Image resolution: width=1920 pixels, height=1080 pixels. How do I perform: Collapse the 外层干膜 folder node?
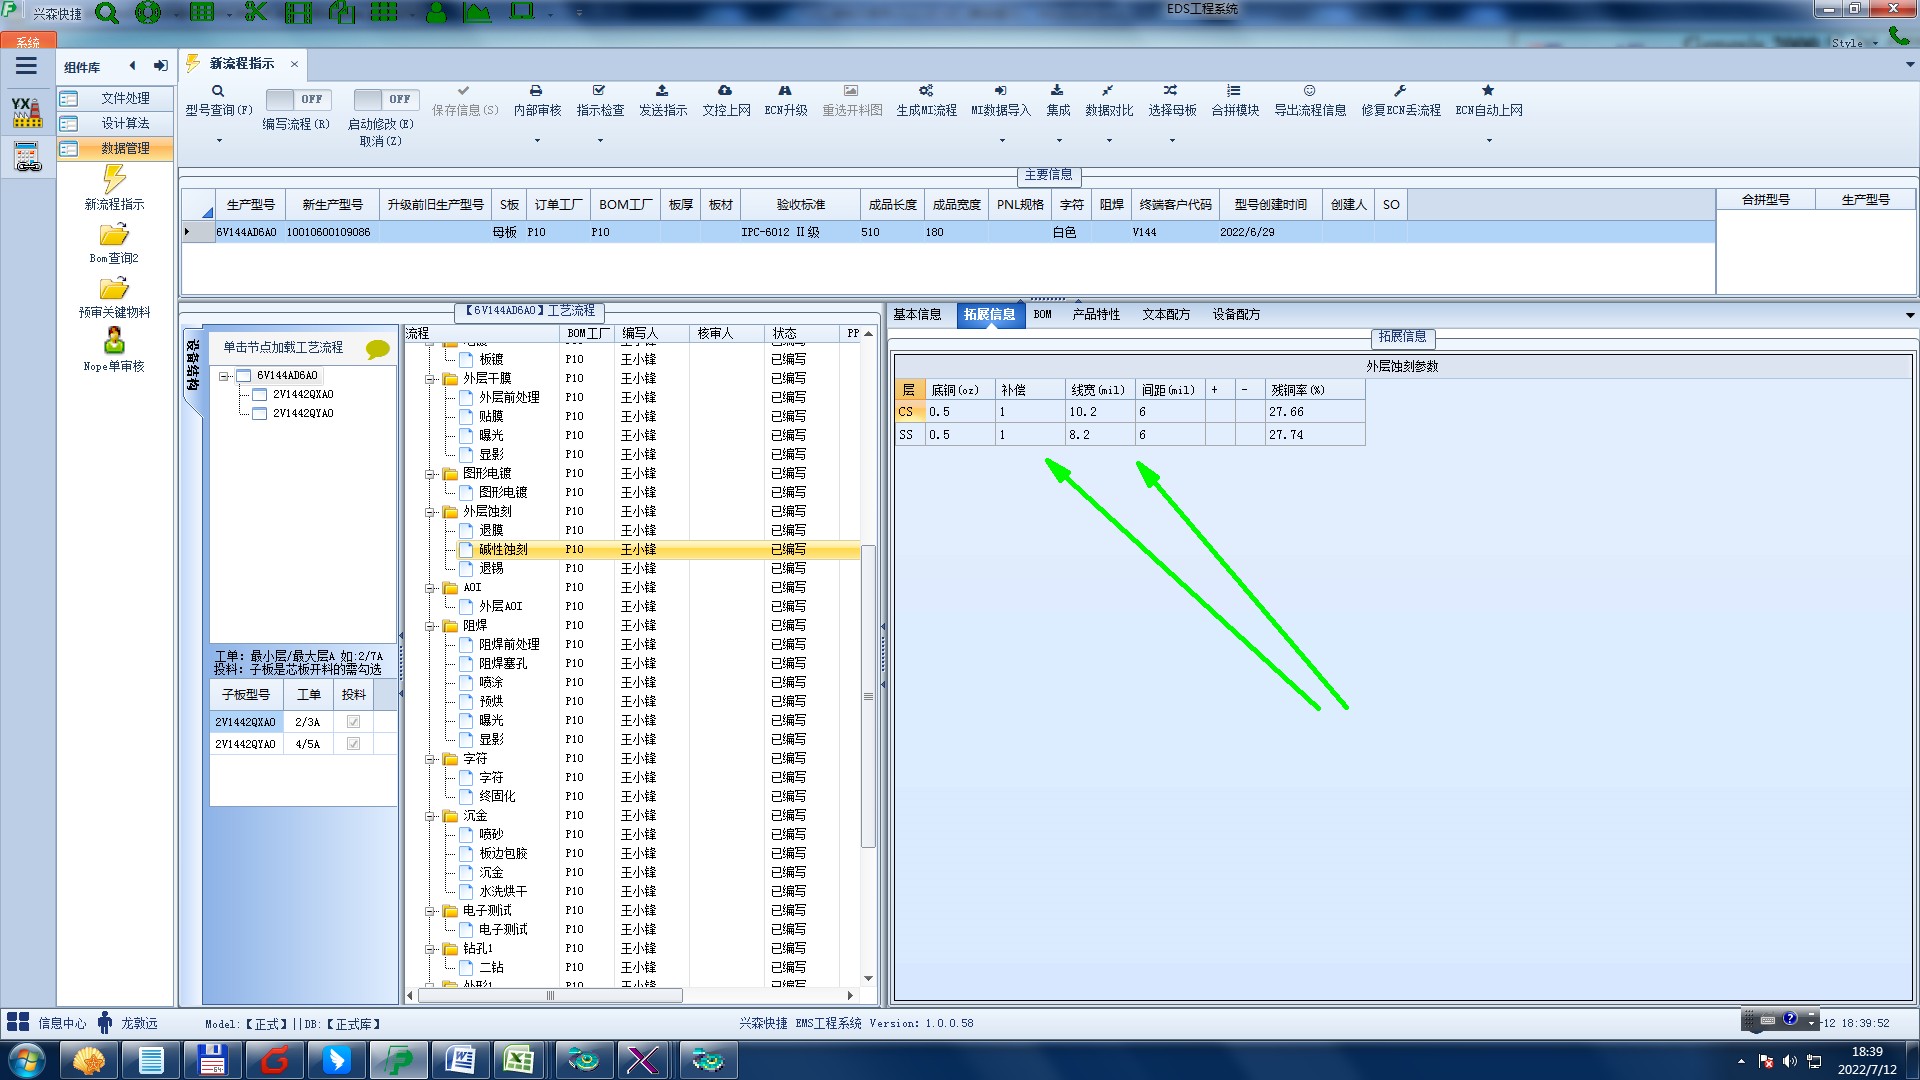[x=430, y=379]
